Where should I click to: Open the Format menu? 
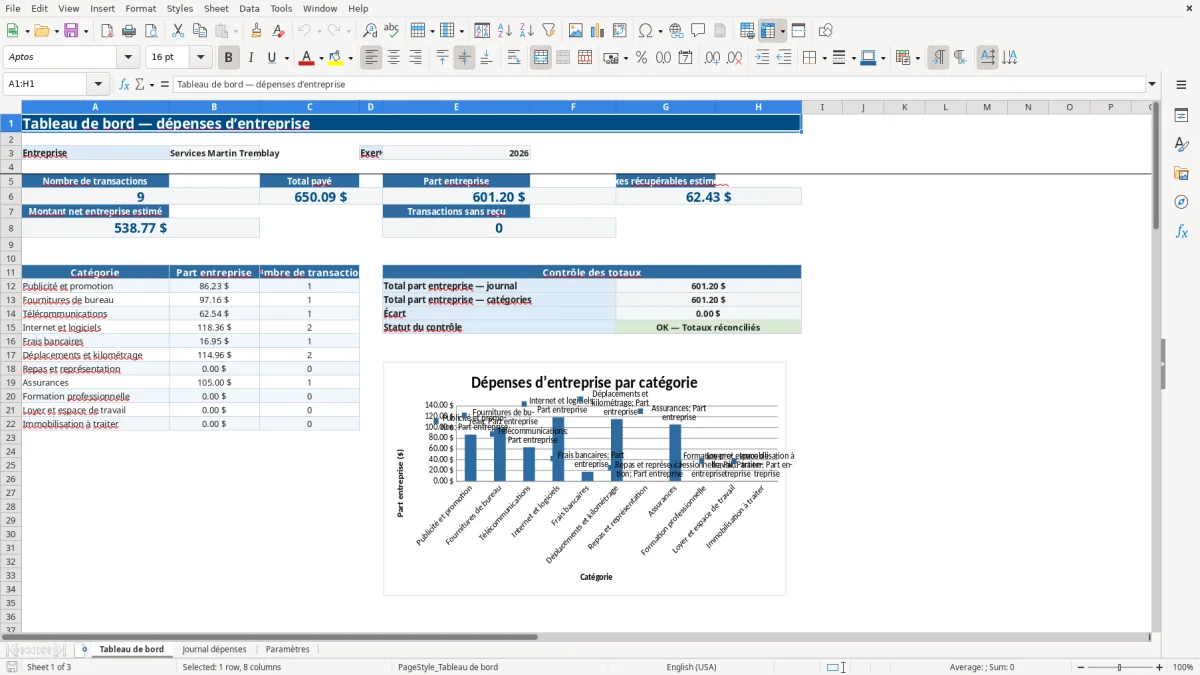(x=140, y=8)
